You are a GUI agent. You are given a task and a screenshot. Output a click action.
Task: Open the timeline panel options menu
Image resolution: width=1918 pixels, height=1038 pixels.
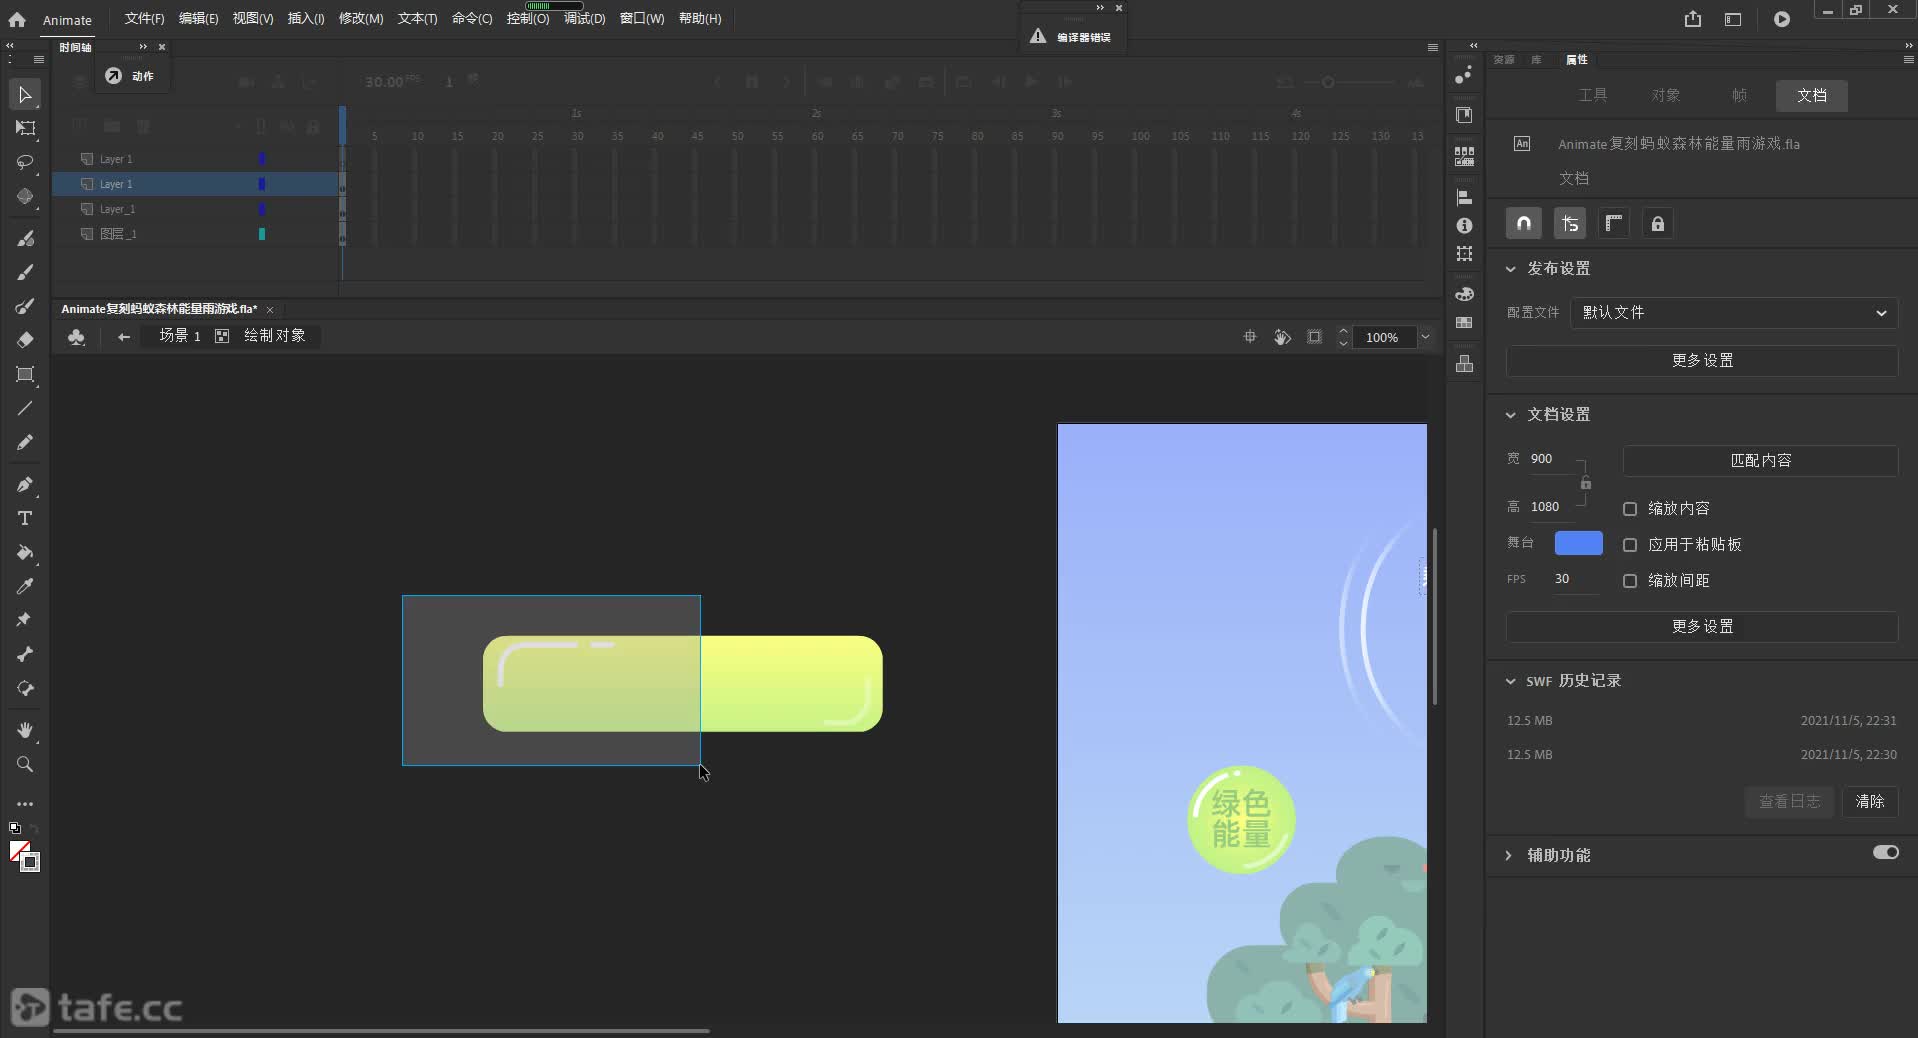tap(1432, 47)
